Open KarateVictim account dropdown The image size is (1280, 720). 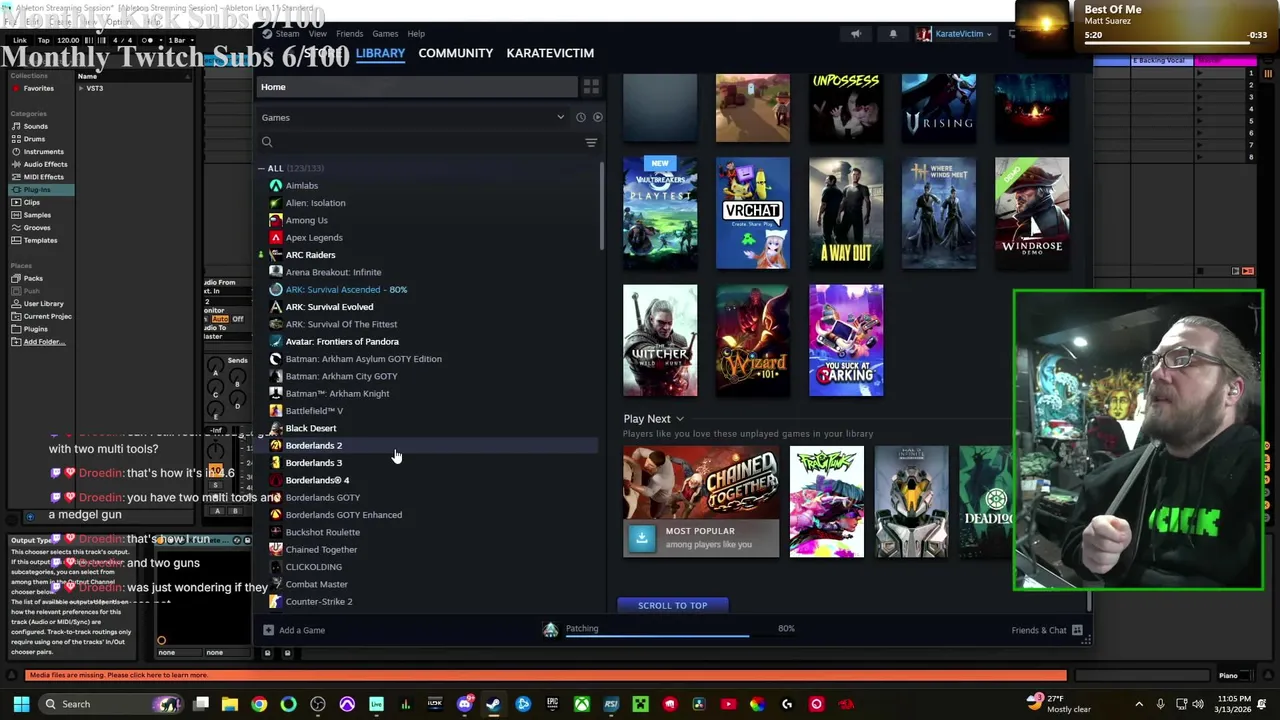(955, 34)
